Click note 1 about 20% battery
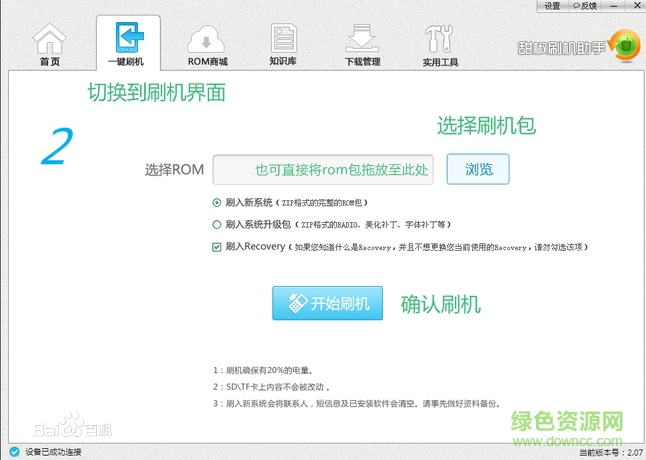 point(265,370)
